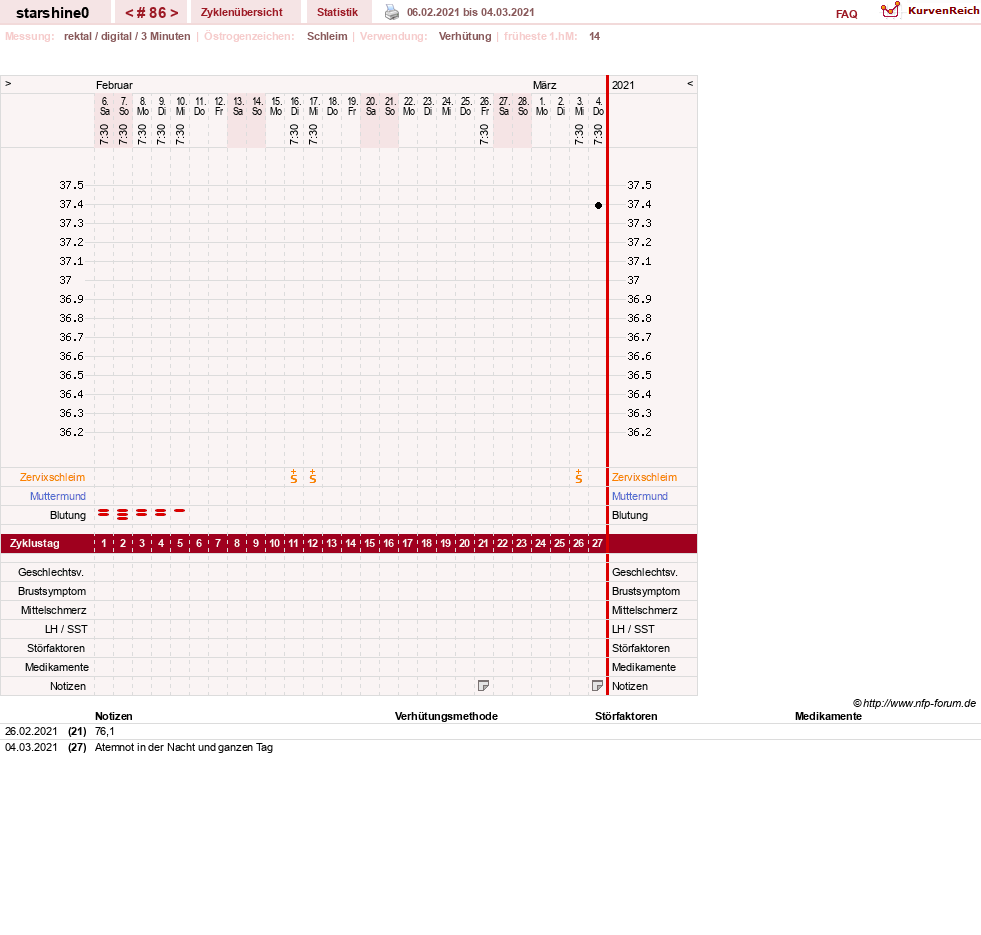This screenshot has height=935, width=981.
Task: Select cycle day 14 in Zyklustag row
Action: pos(351,543)
